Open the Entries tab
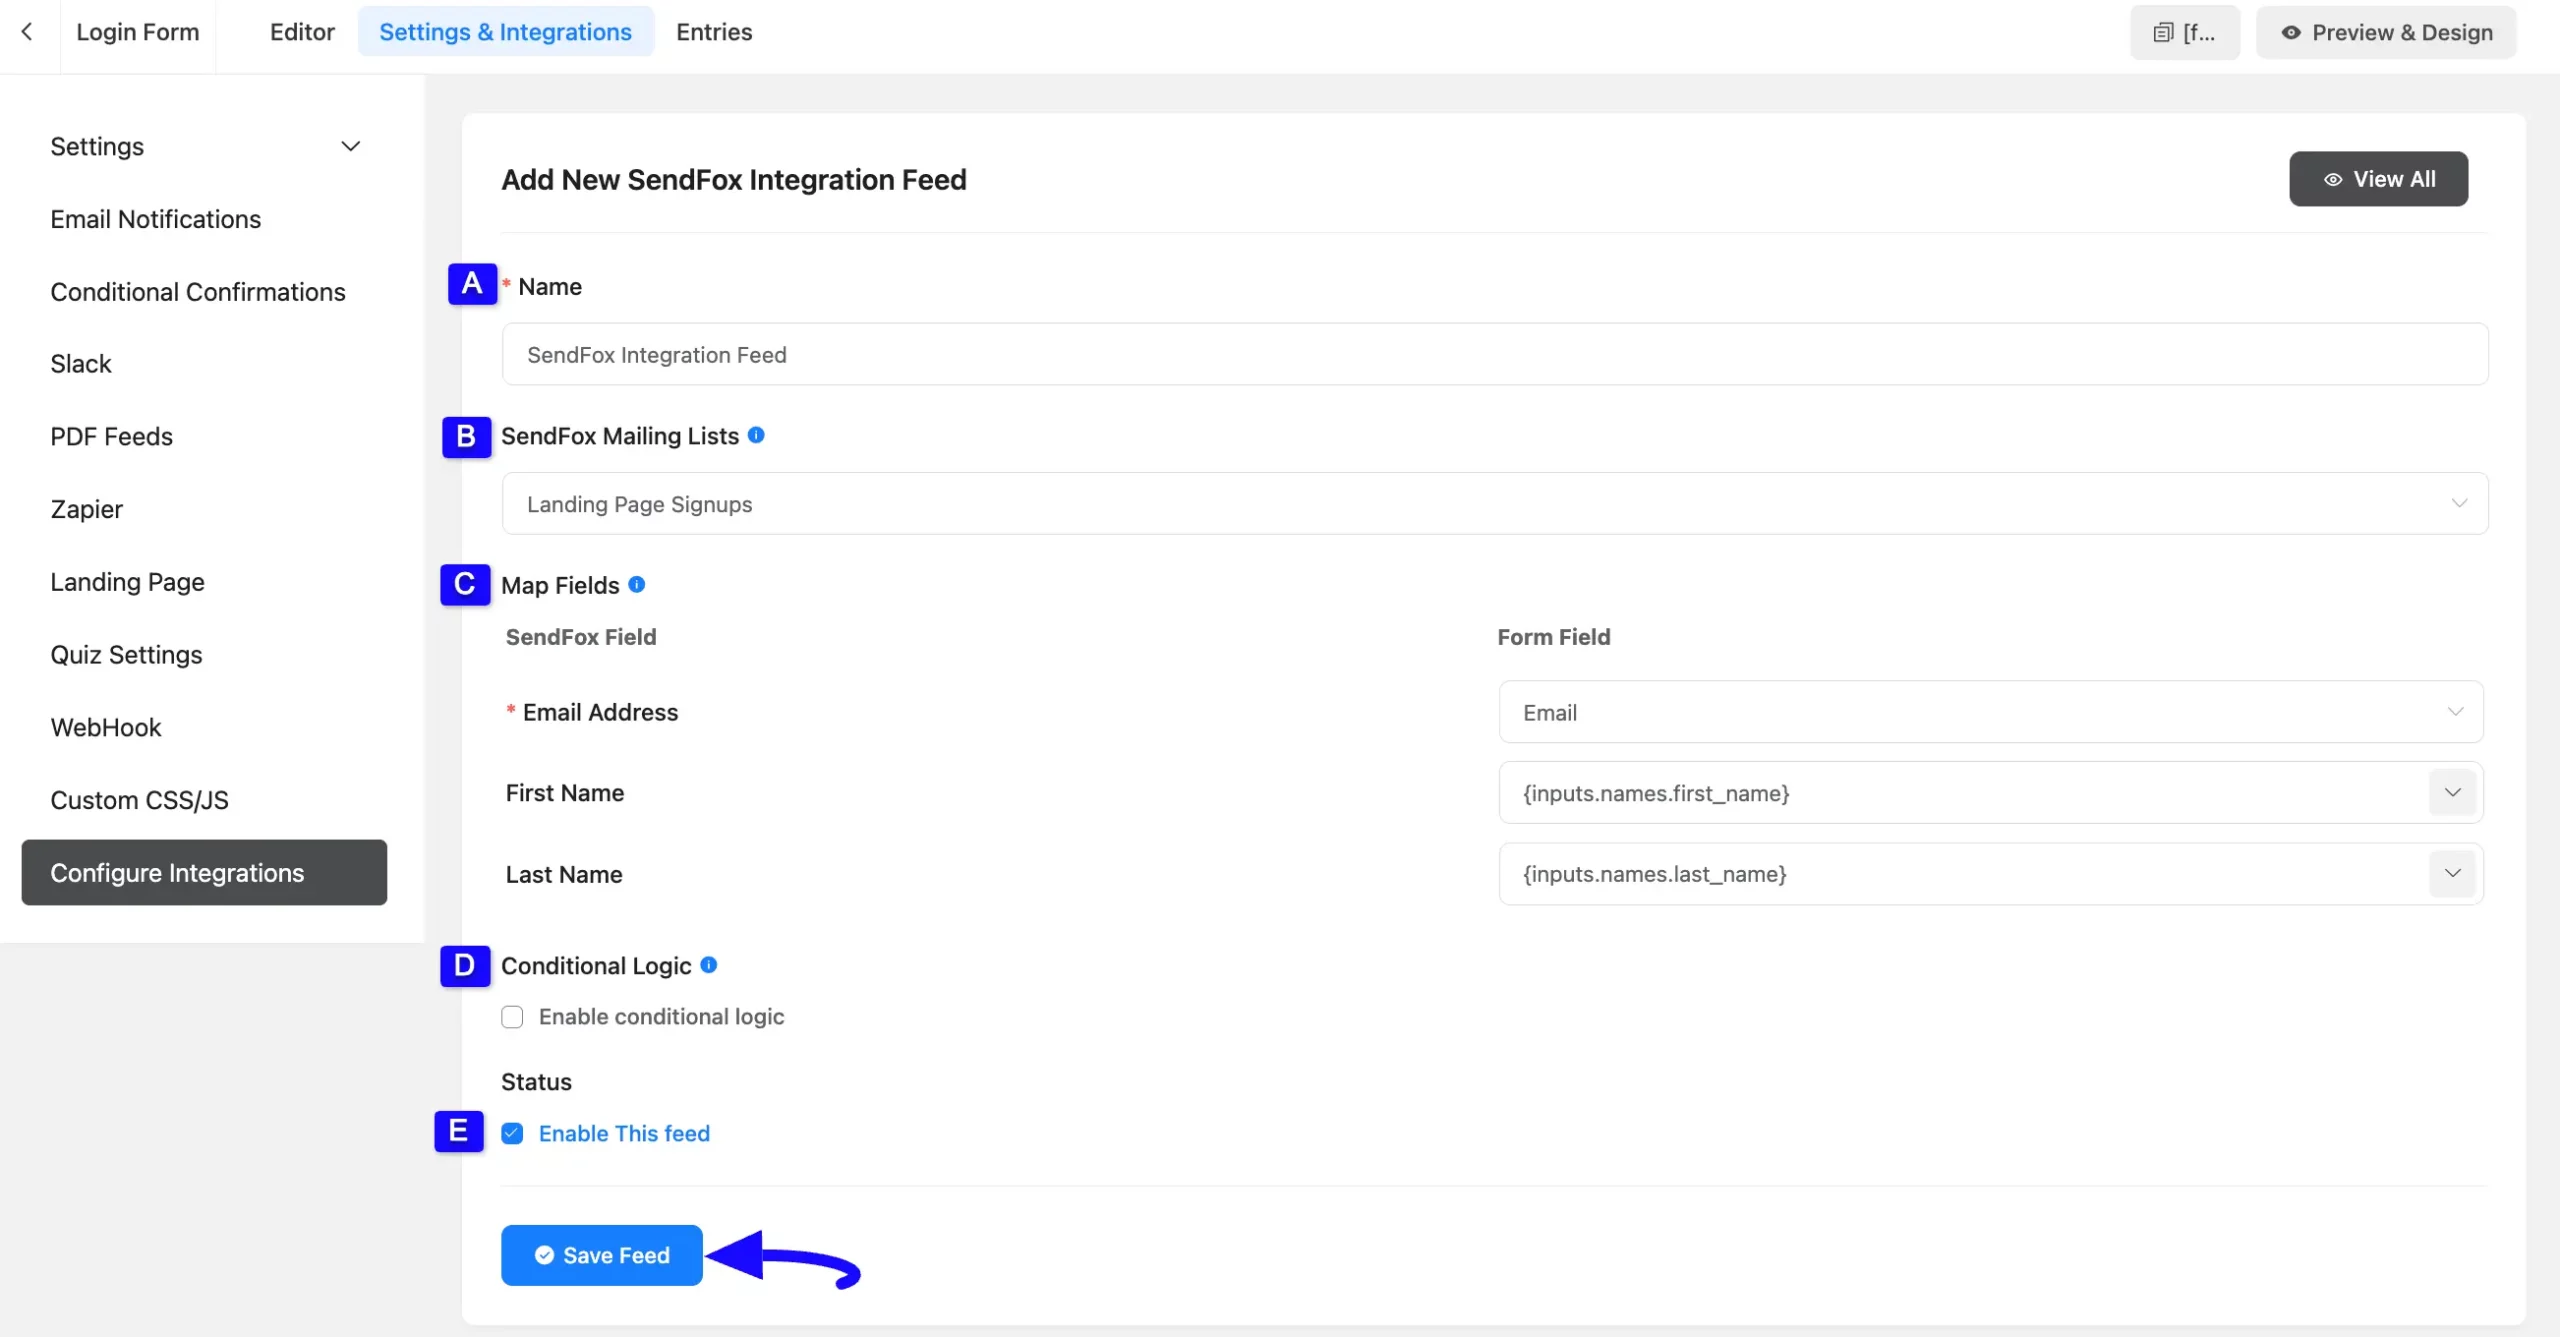The image size is (2560, 1337). [714, 32]
